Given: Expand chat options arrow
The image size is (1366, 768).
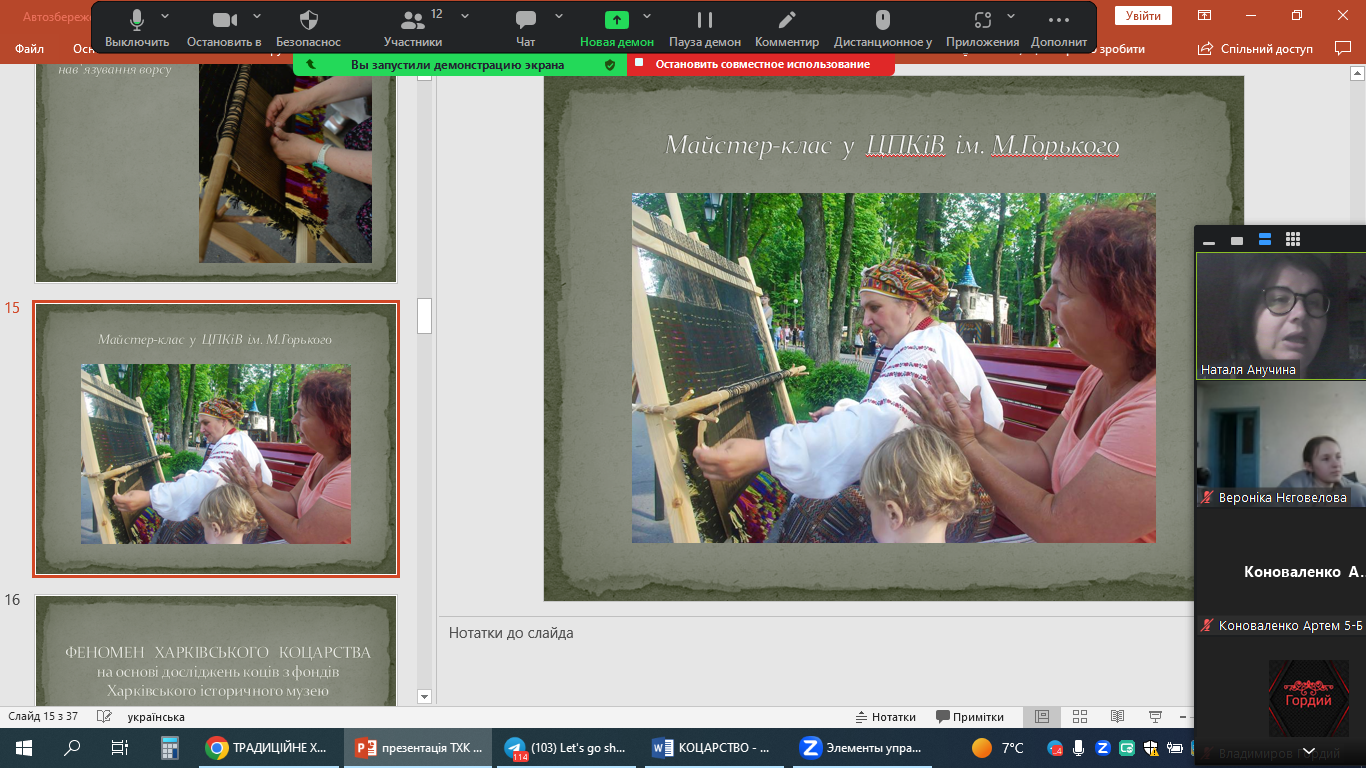Looking at the screenshot, I should 559,16.
